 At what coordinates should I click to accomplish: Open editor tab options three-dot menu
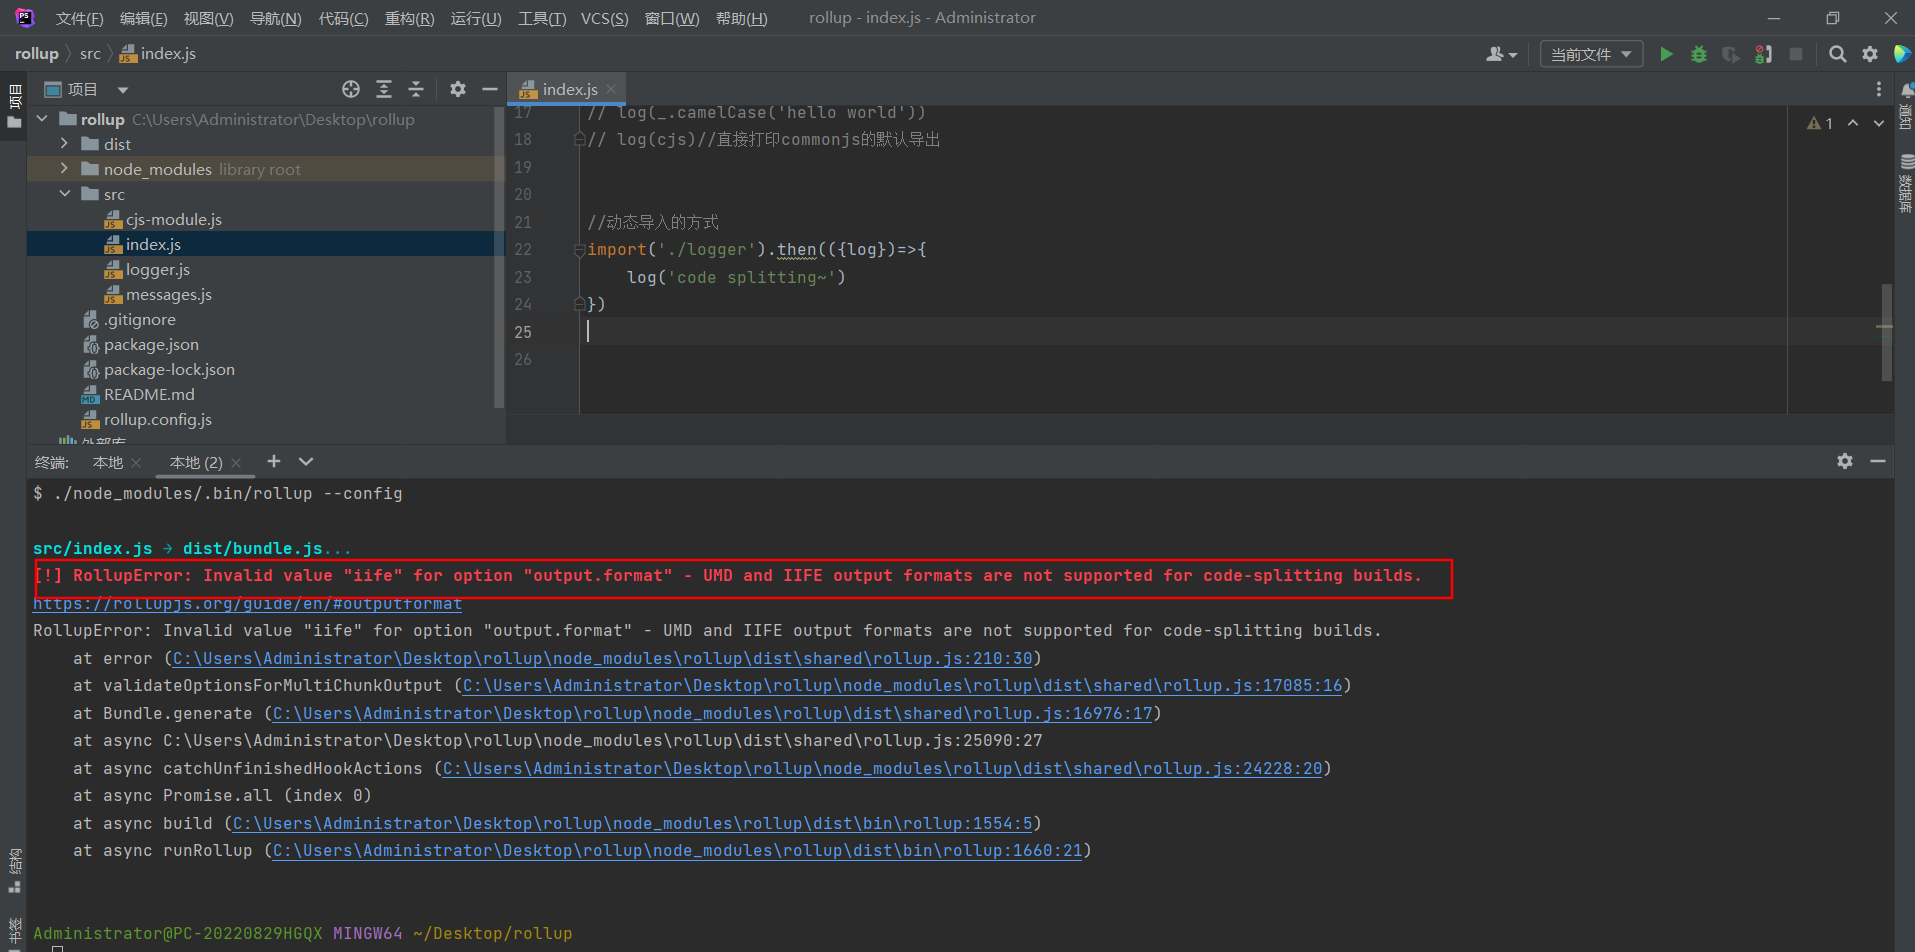click(1879, 89)
